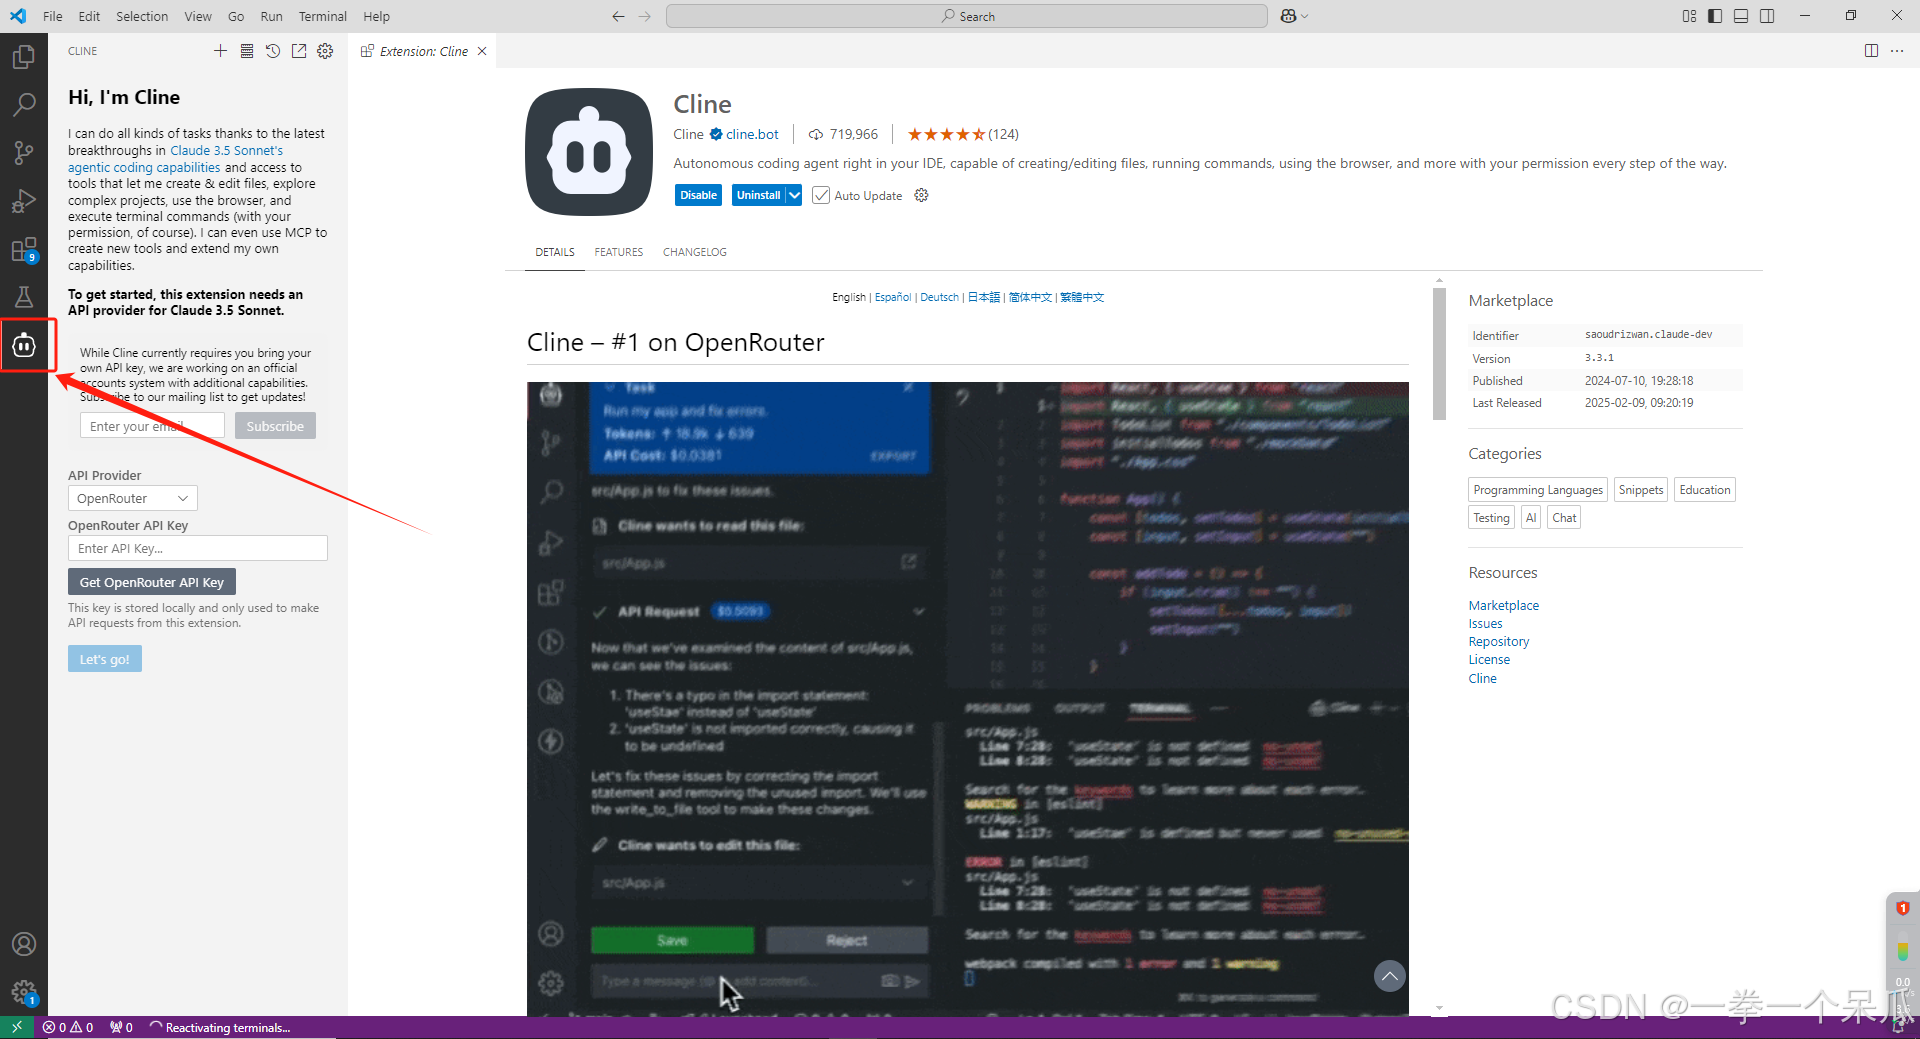Start new Cline task with plus icon
The width and height of the screenshot is (1920, 1039).
tap(220, 51)
